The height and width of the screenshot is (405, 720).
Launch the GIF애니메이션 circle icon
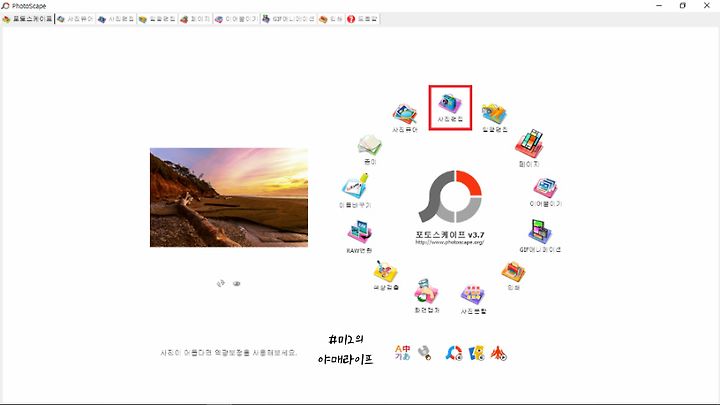click(540, 236)
